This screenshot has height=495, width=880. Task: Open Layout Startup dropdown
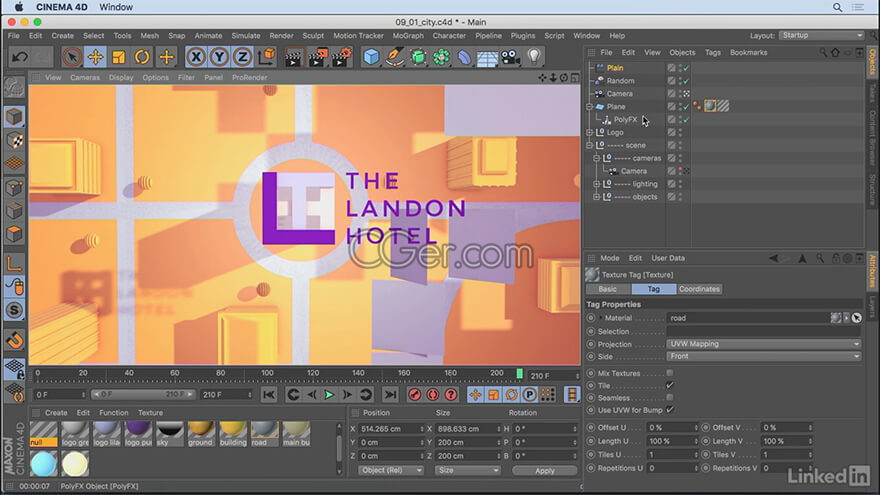tap(822, 35)
